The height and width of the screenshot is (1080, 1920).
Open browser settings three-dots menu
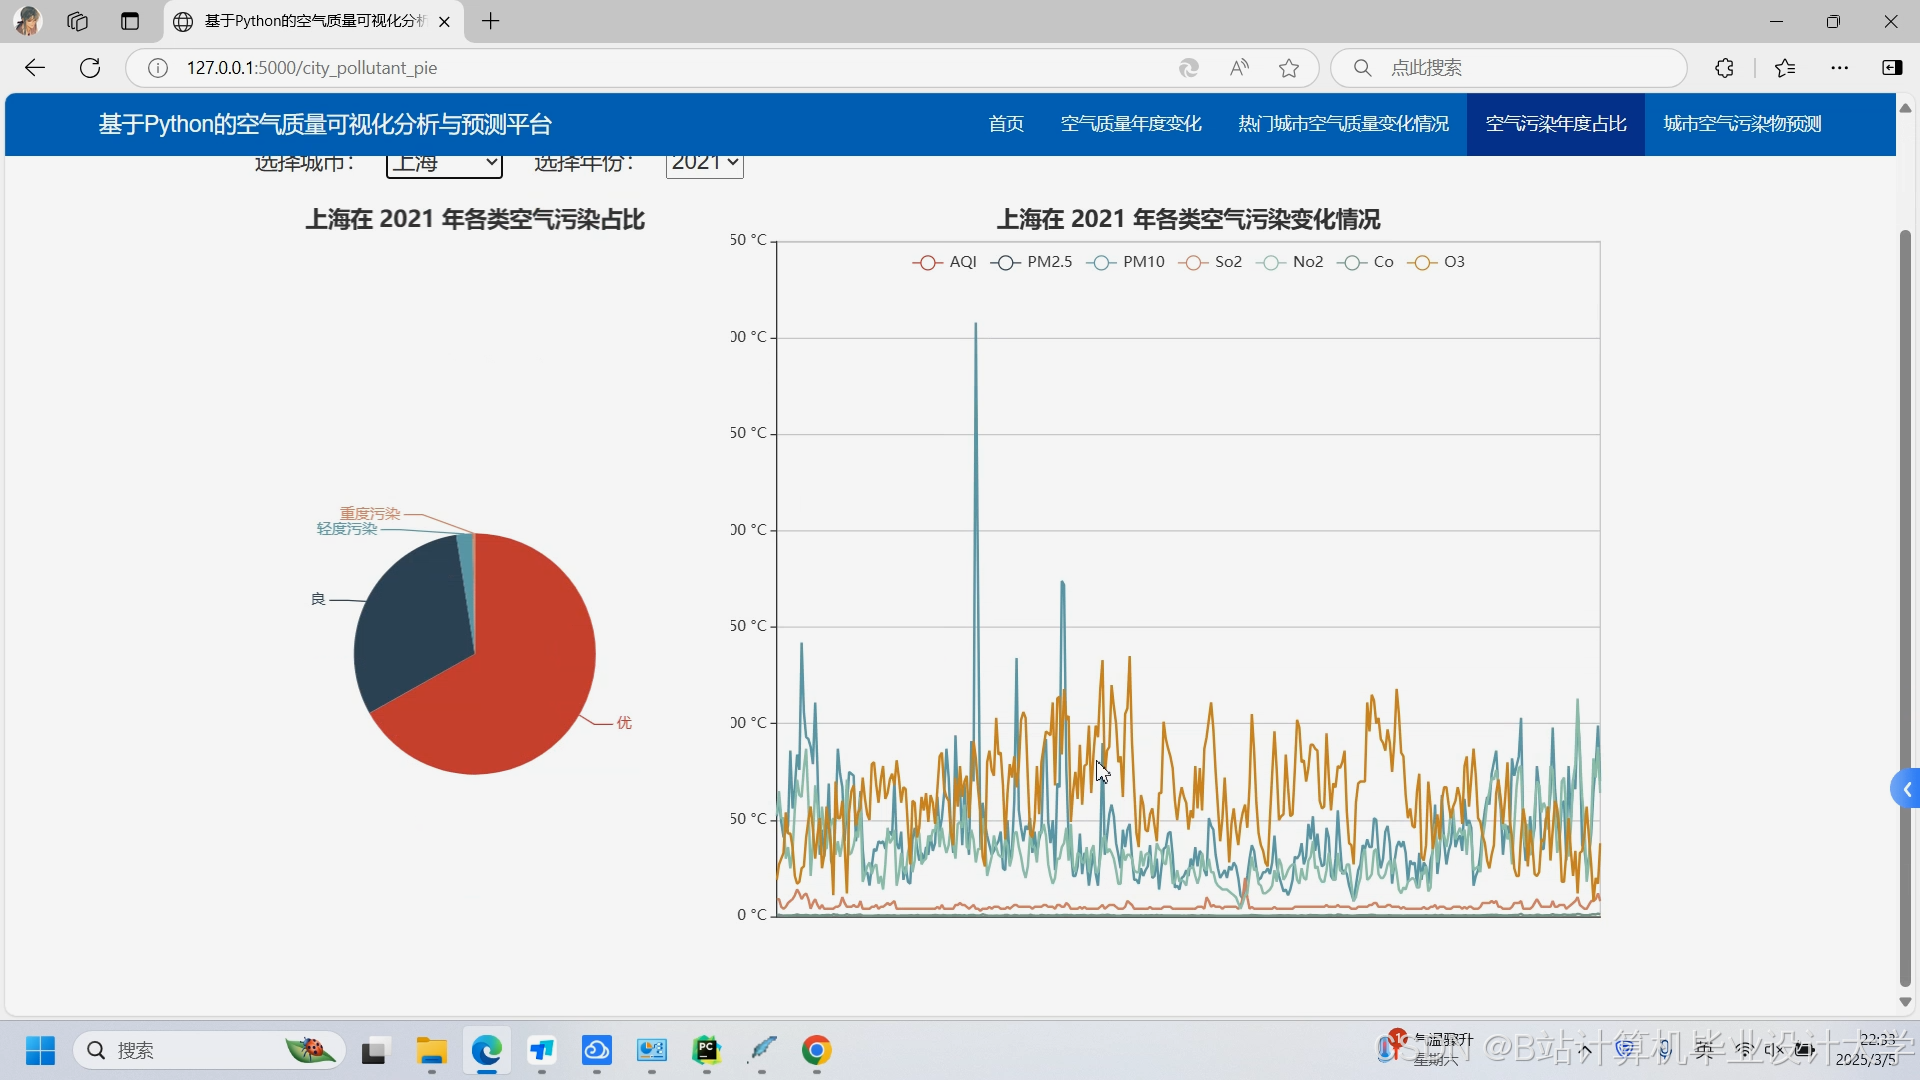[1839, 68]
